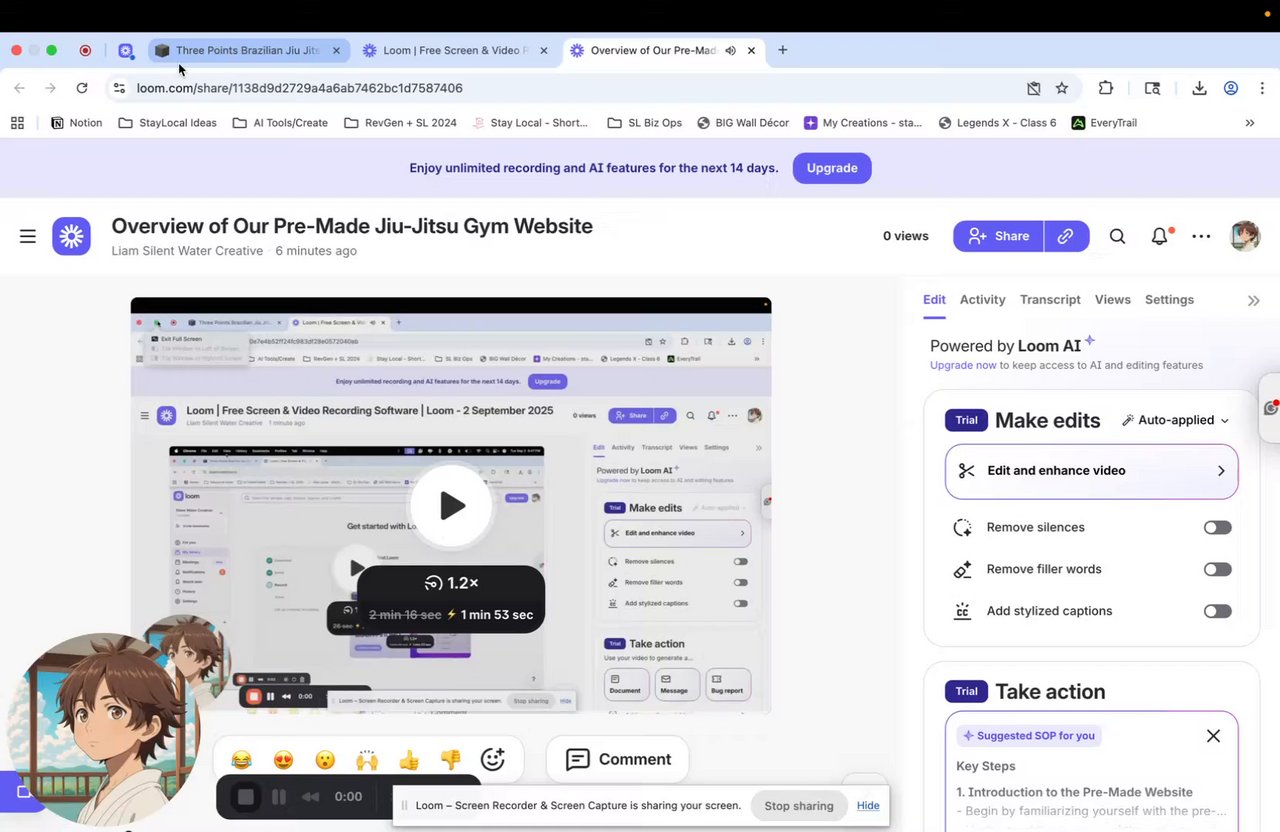Screen dimensions: 1280x832
Task: React with thumbs down emoji
Action: [451, 760]
